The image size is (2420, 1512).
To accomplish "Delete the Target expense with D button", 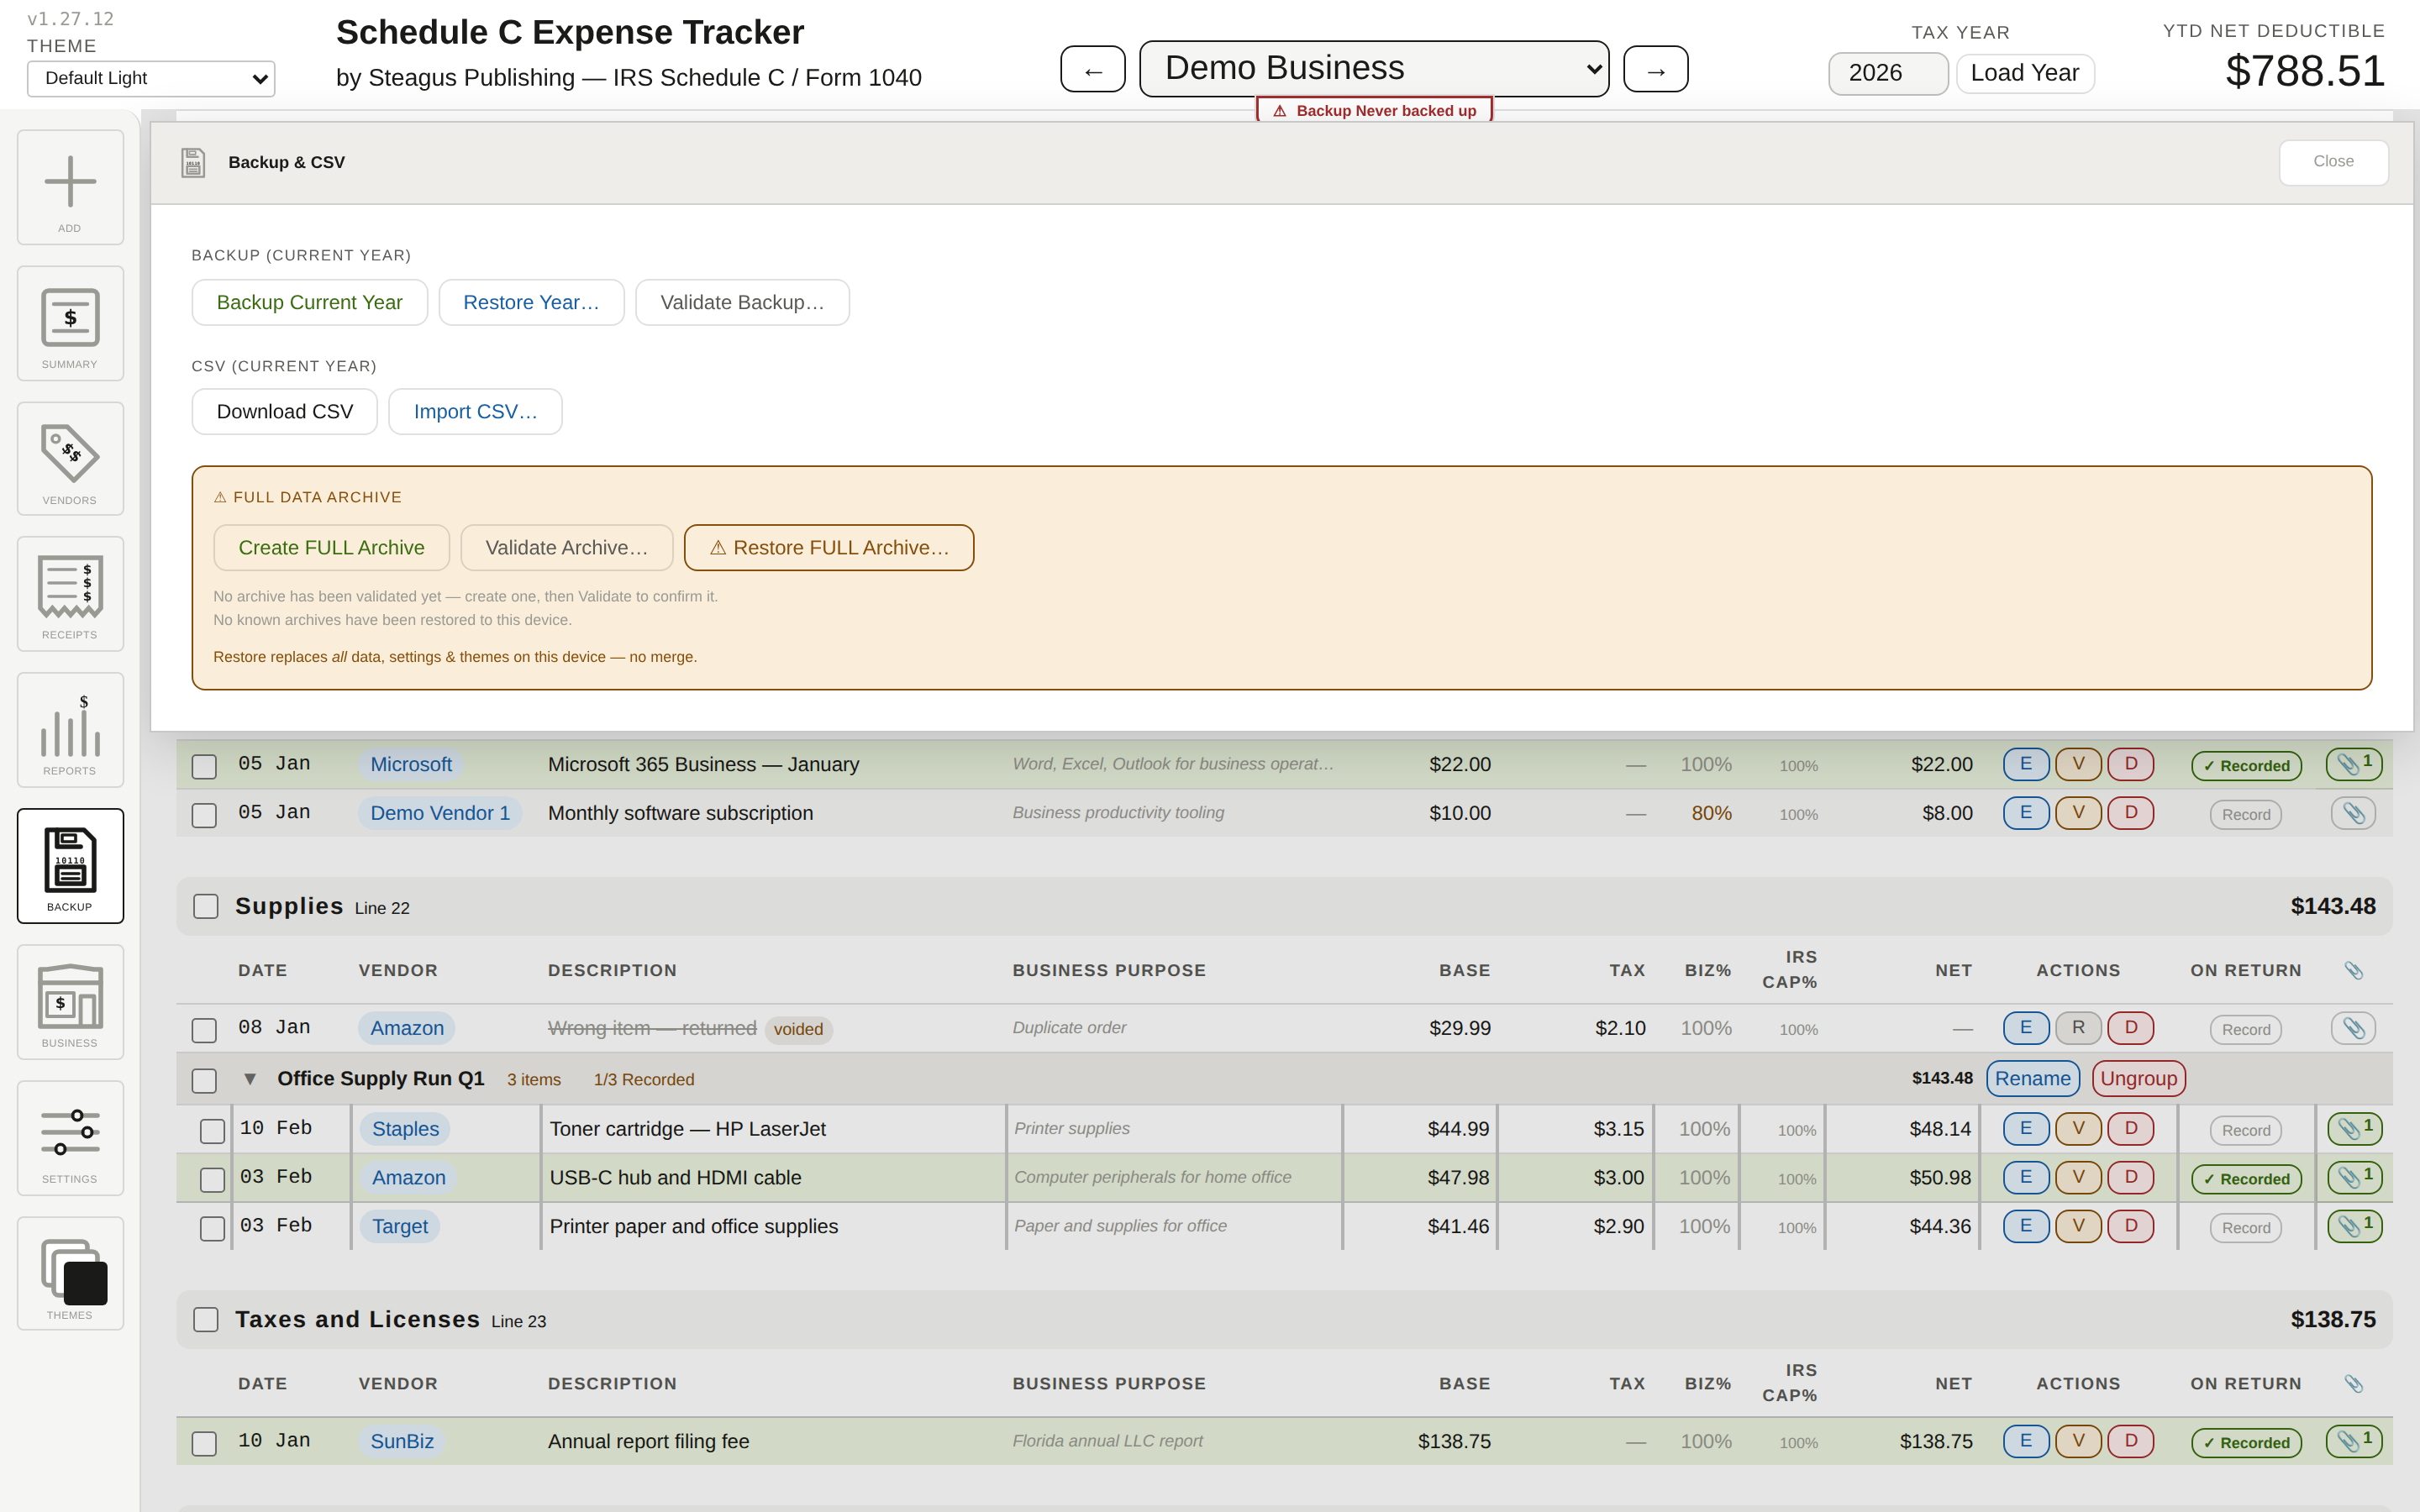I will (x=2131, y=1226).
